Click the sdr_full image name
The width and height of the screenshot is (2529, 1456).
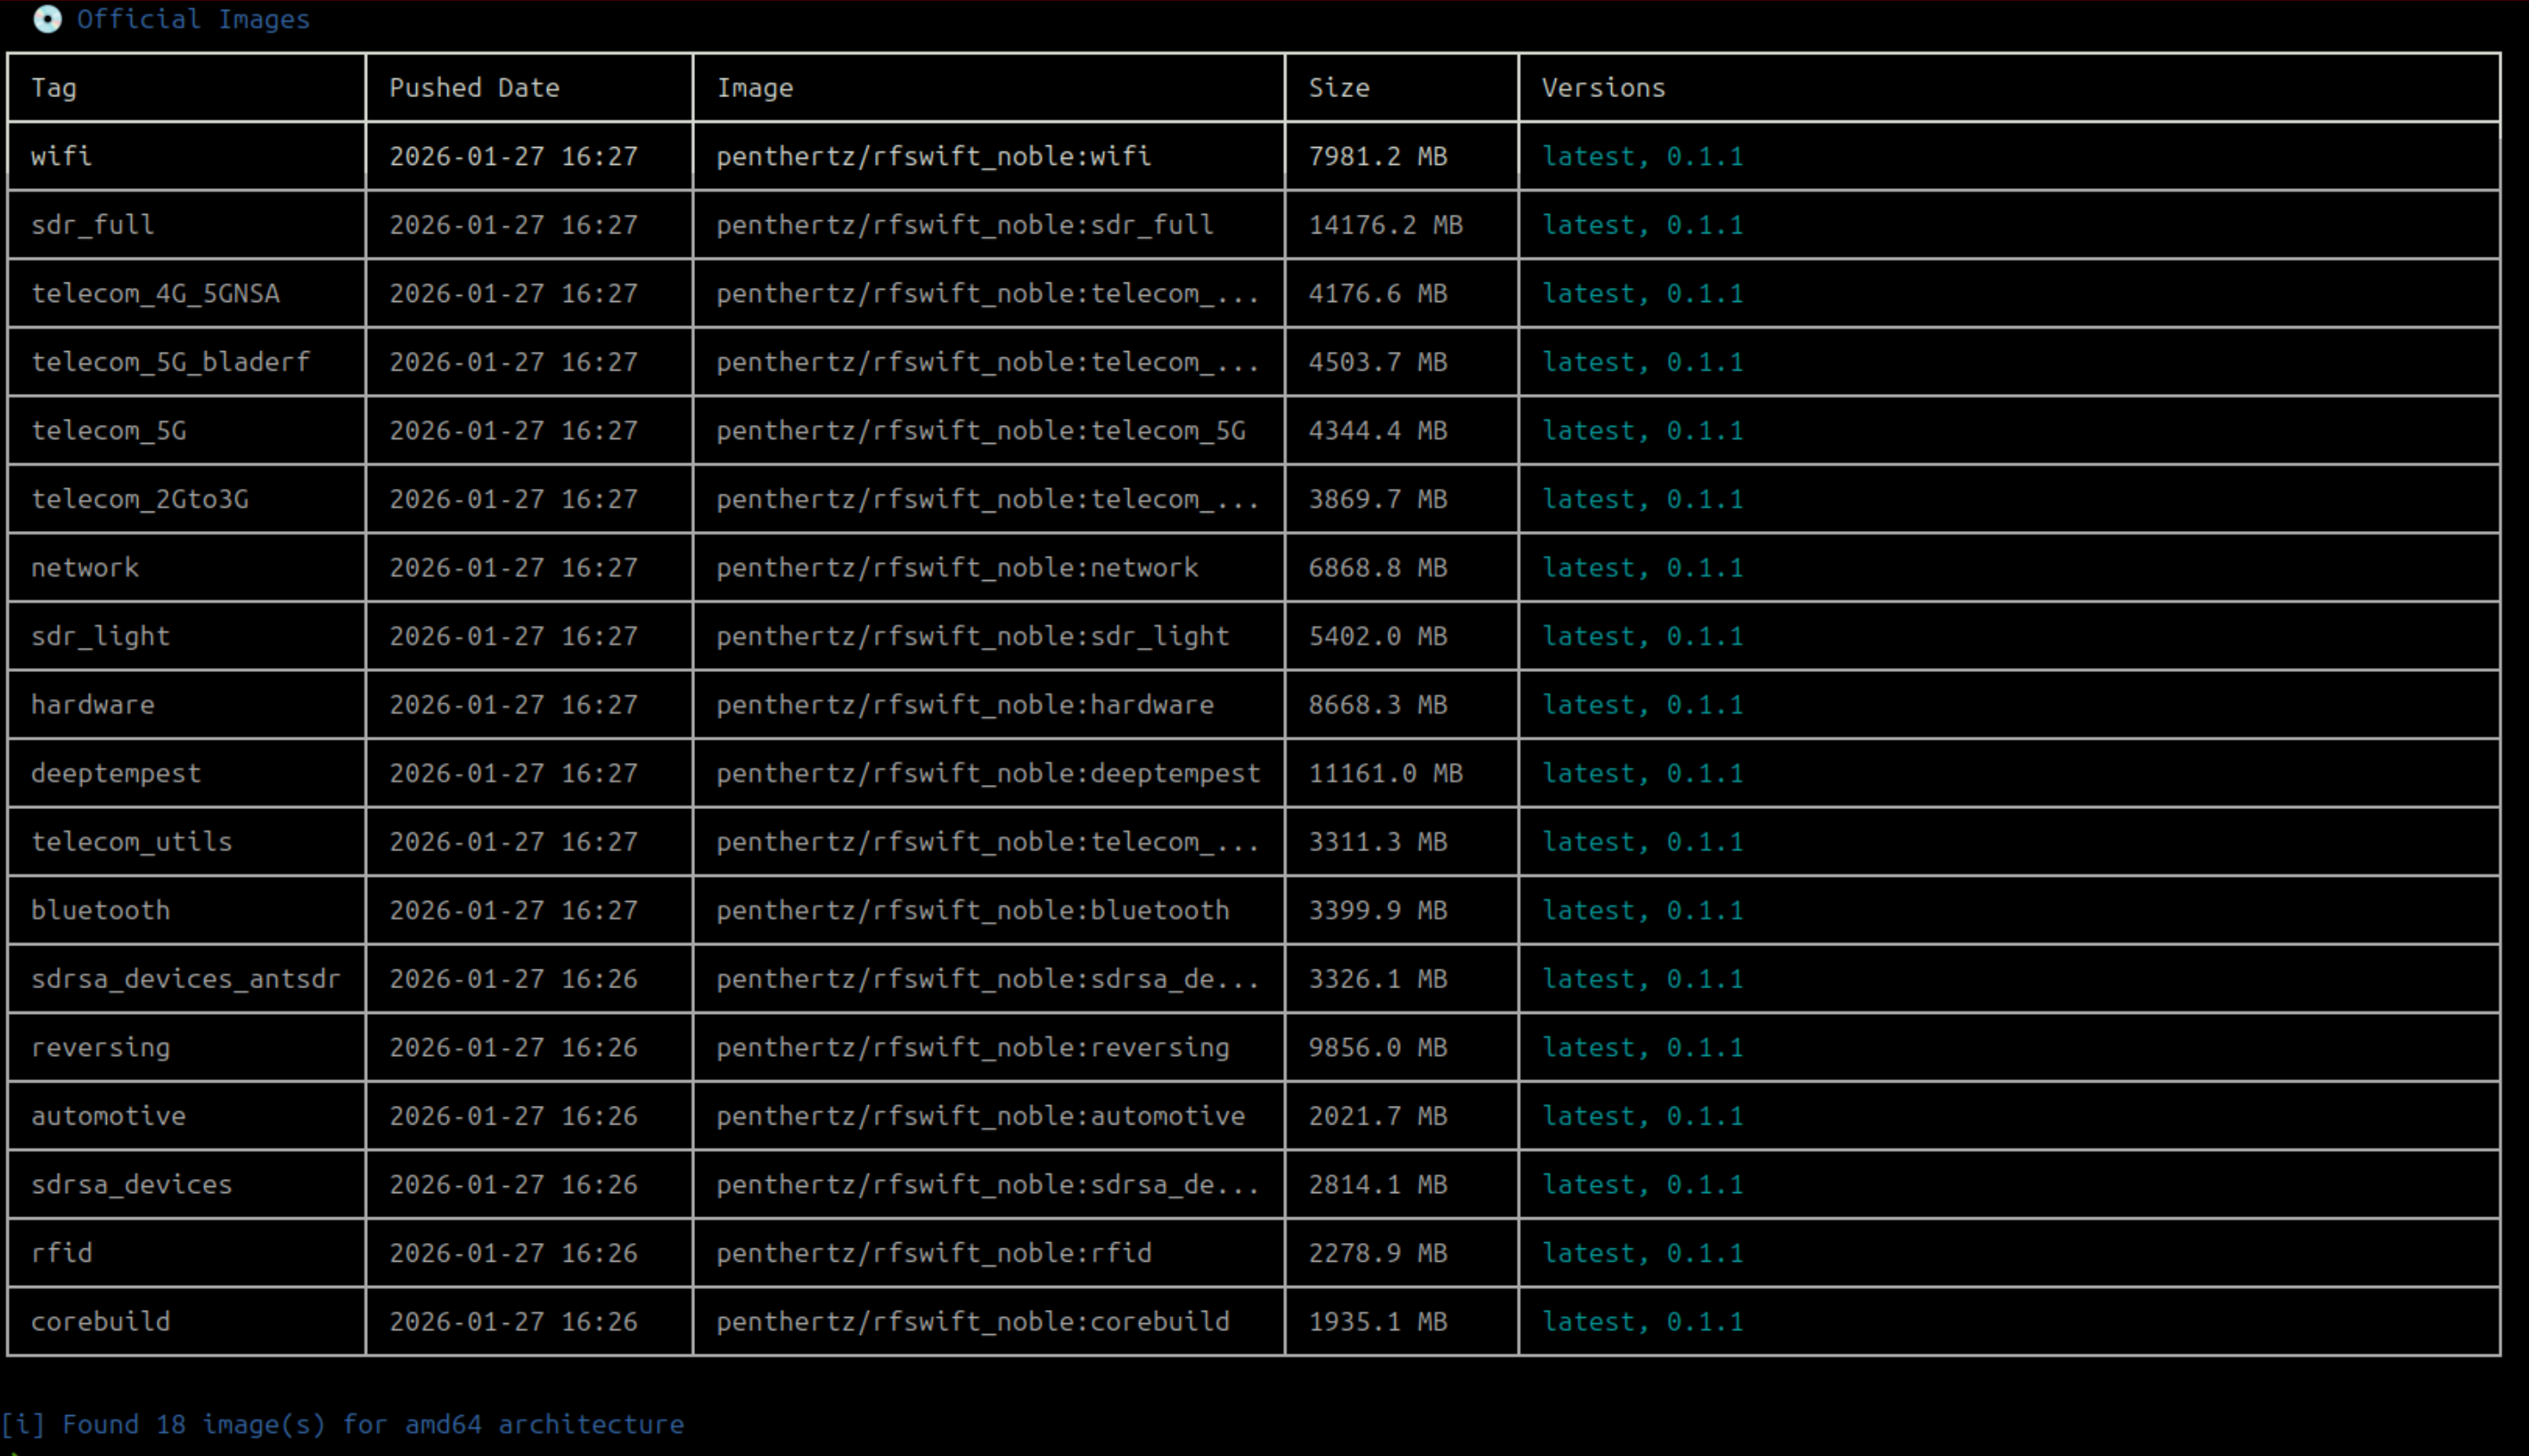point(964,225)
